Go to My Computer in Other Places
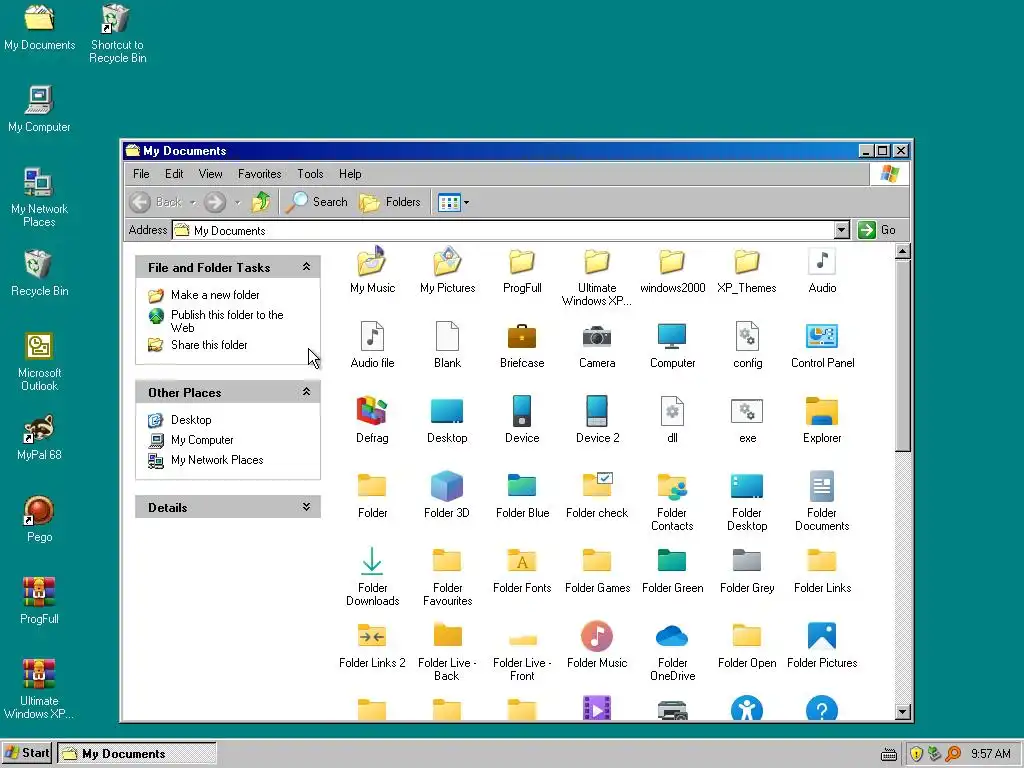This screenshot has height=768, width=1024. (202, 440)
